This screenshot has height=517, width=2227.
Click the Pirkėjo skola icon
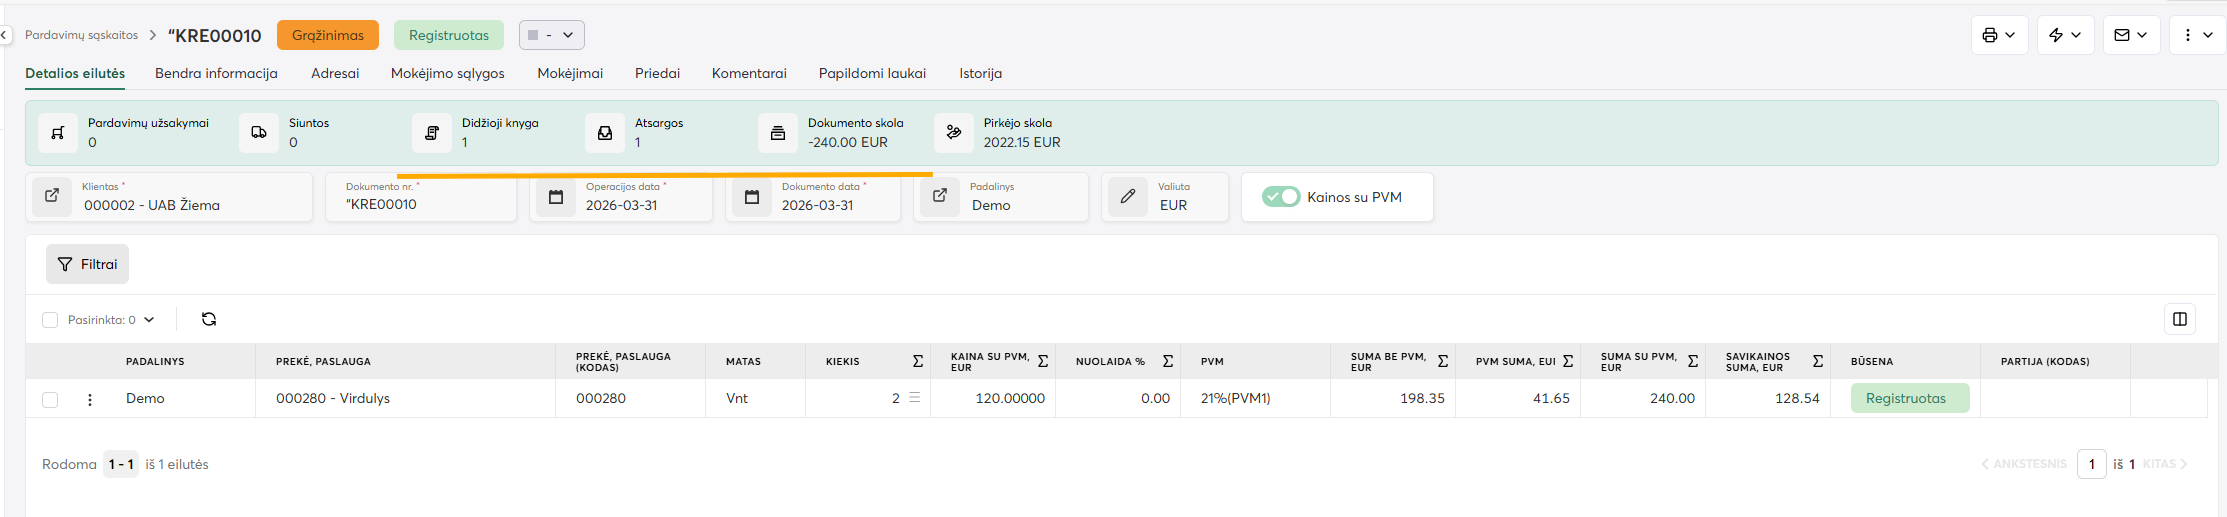click(x=954, y=133)
